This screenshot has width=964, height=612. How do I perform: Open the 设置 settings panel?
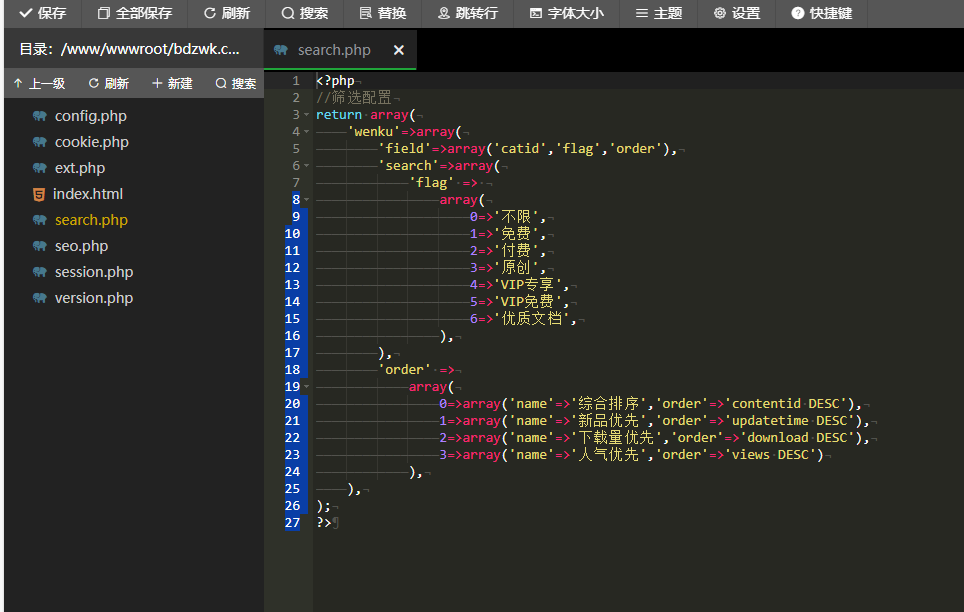click(x=736, y=14)
